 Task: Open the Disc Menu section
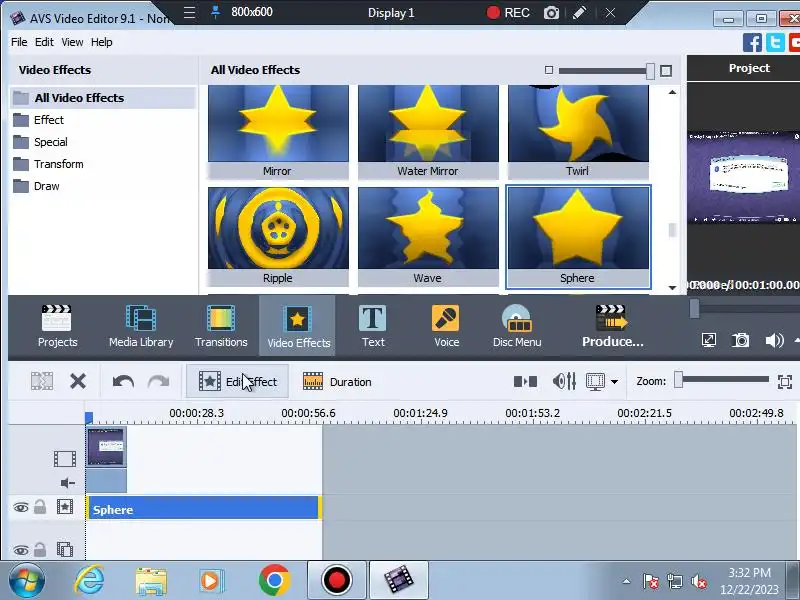click(517, 326)
